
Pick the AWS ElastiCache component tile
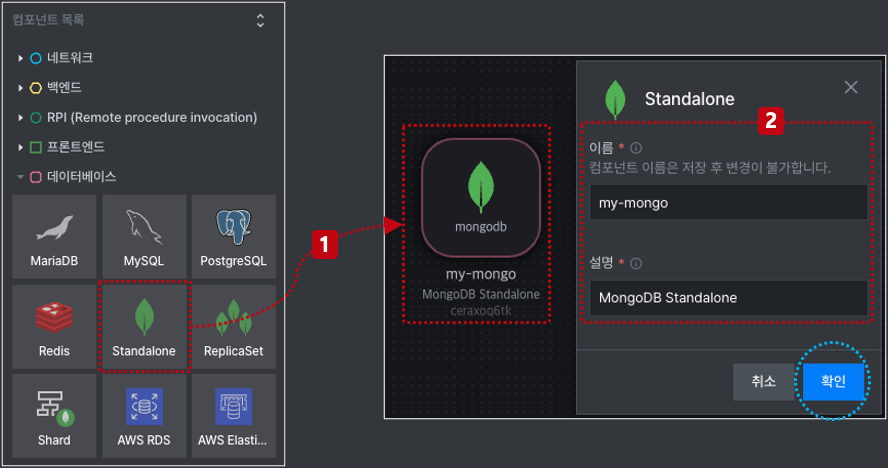233,415
